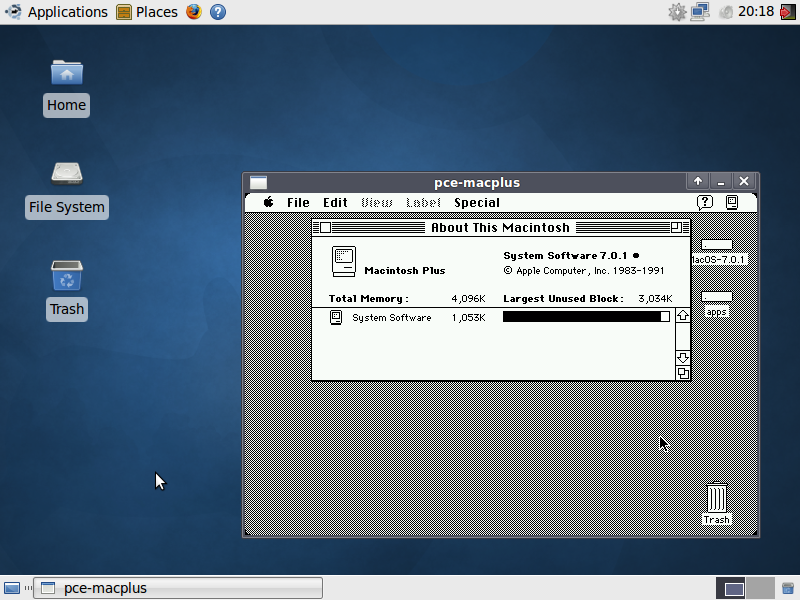Click the System Software 1,053K value
Image resolution: width=800 pixels, height=600 pixels.
(x=468, y=317)
